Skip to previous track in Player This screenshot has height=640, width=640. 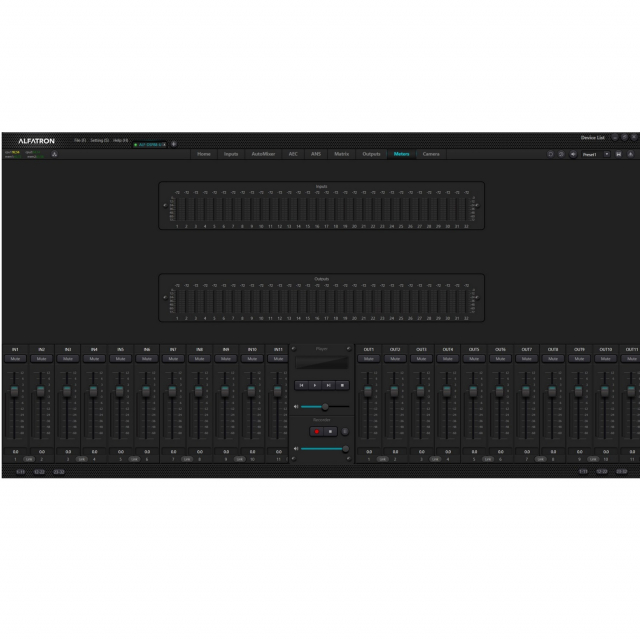click(303, 384)
